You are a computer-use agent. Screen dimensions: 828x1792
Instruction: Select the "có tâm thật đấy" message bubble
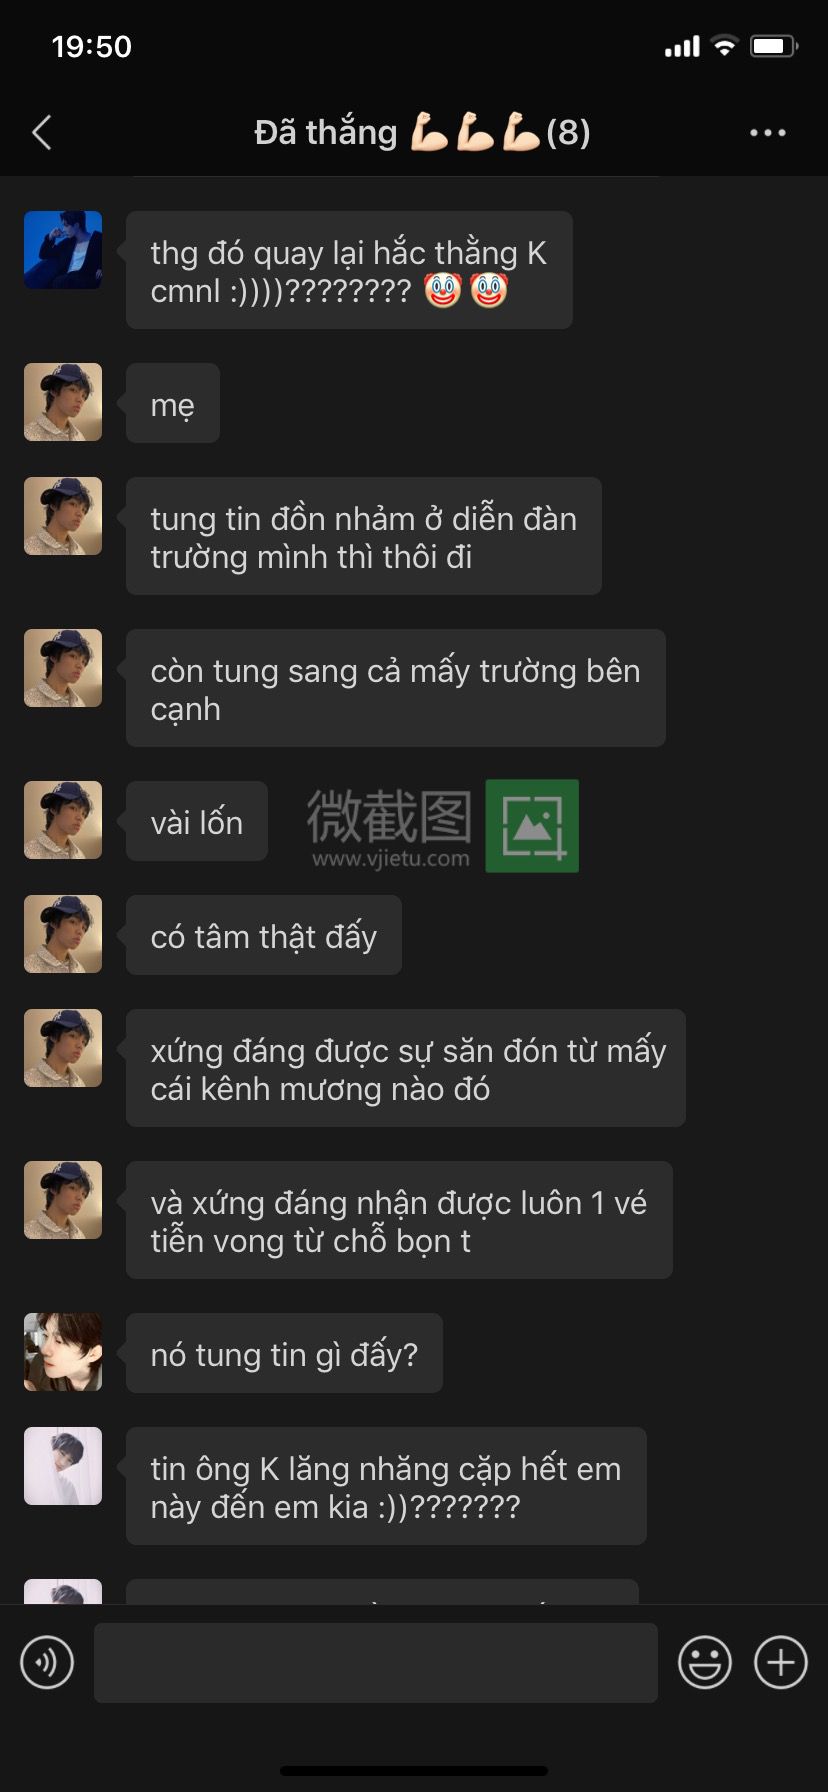coord(264,935)
